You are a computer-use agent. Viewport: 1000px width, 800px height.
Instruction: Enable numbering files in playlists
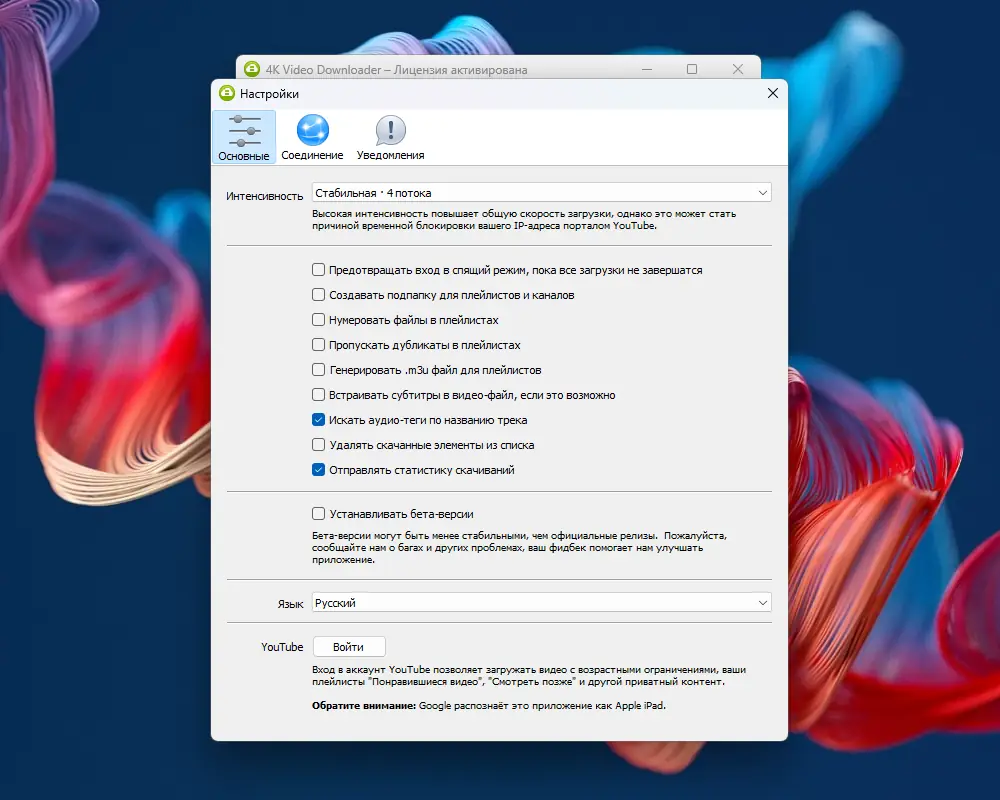click(x=319, y=320)
